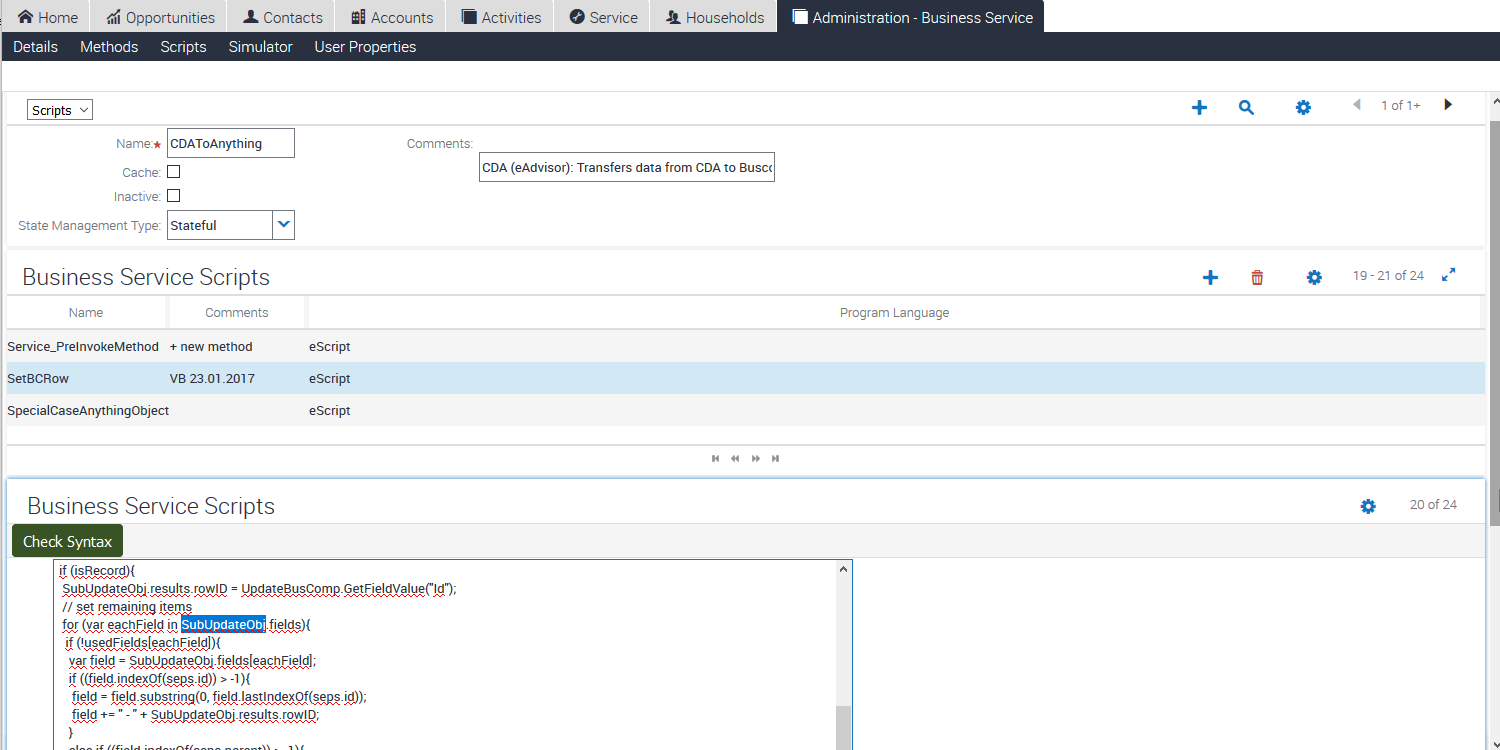Switch to the Opportunities tab

click(160, 17)
